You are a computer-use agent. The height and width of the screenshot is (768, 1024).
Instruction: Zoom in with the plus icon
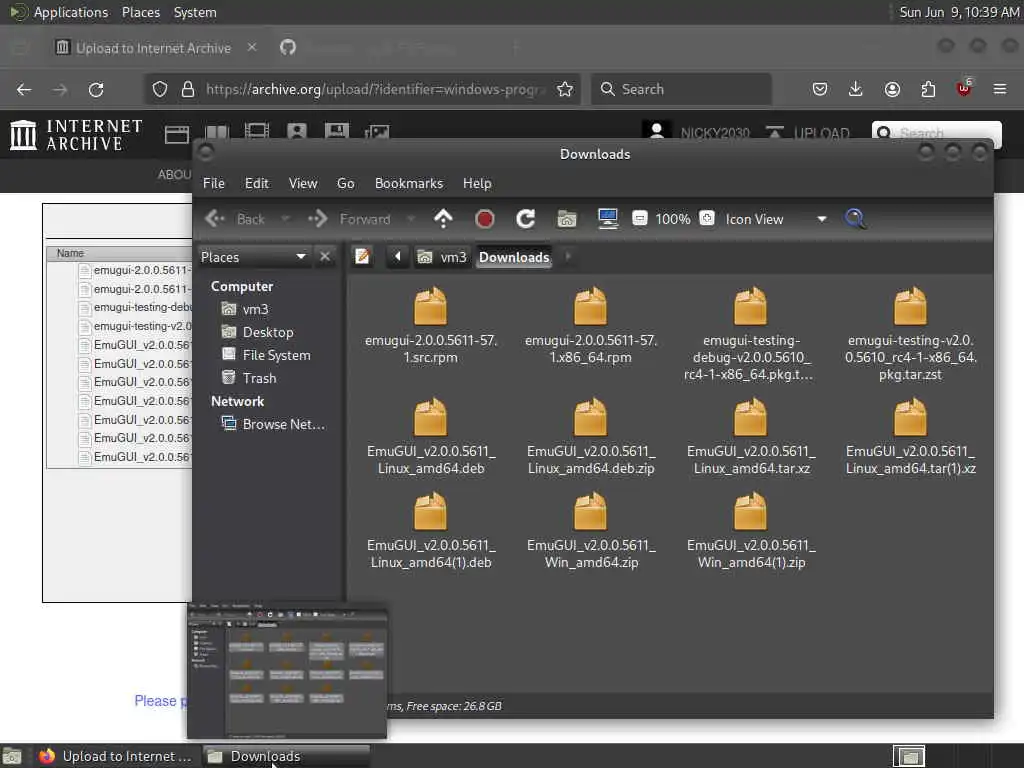707,218
